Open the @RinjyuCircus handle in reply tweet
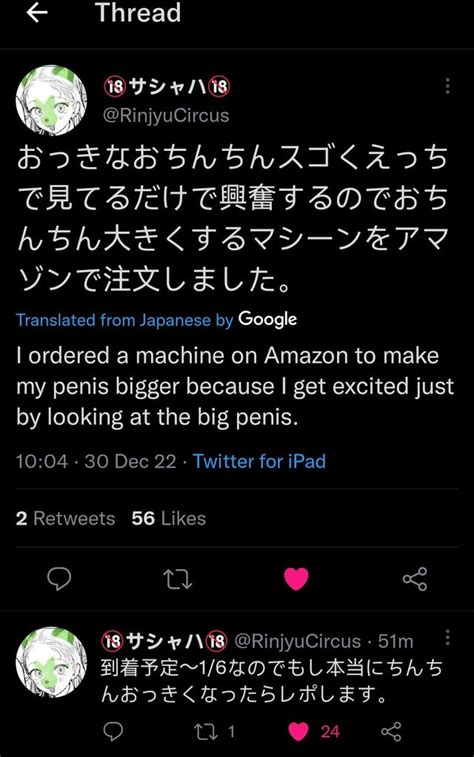This screenshot has width=474, height=757. 297,641
